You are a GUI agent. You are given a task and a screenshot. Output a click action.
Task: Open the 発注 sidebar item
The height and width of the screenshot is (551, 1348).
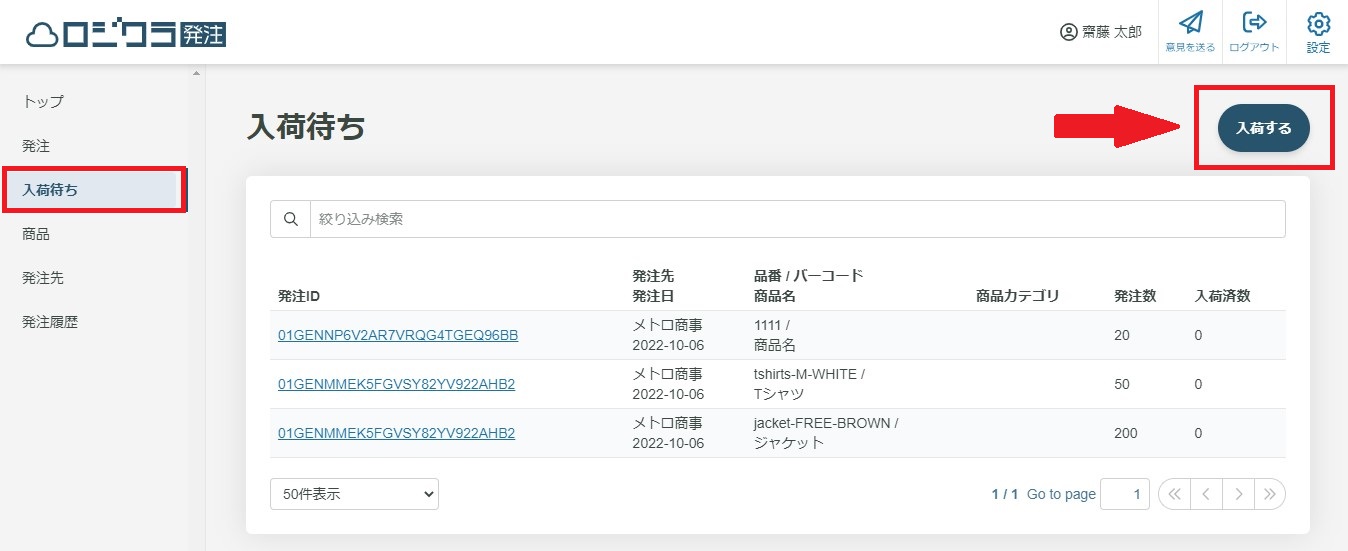36,146
